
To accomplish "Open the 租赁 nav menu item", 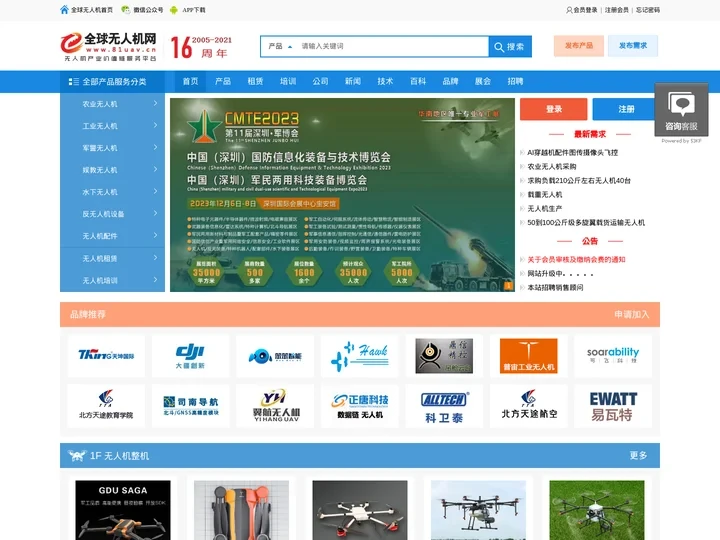I will [255, 82].
